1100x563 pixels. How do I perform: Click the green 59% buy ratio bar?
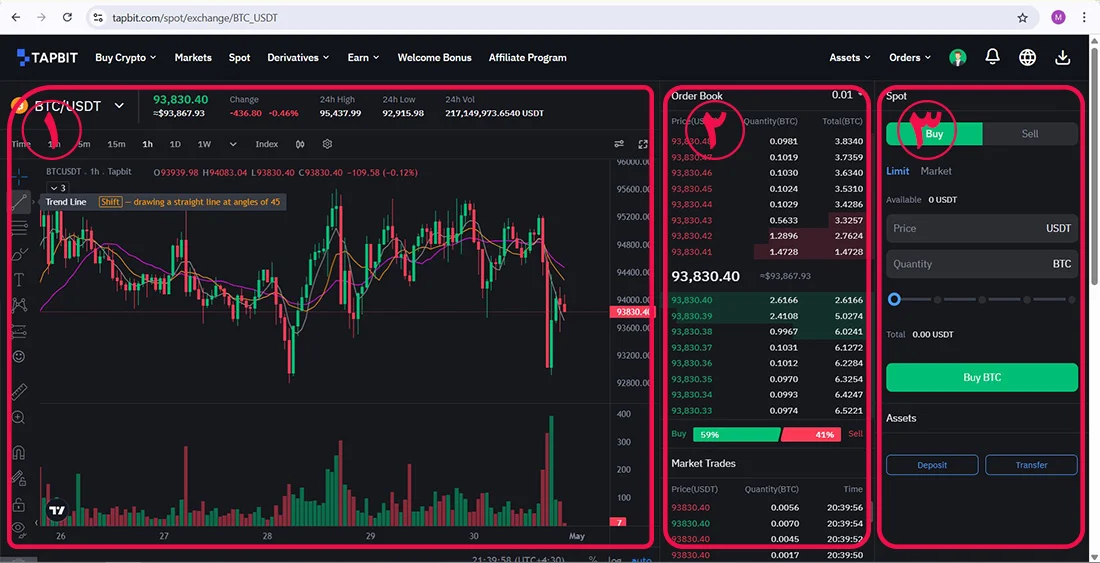click(736, 435)
